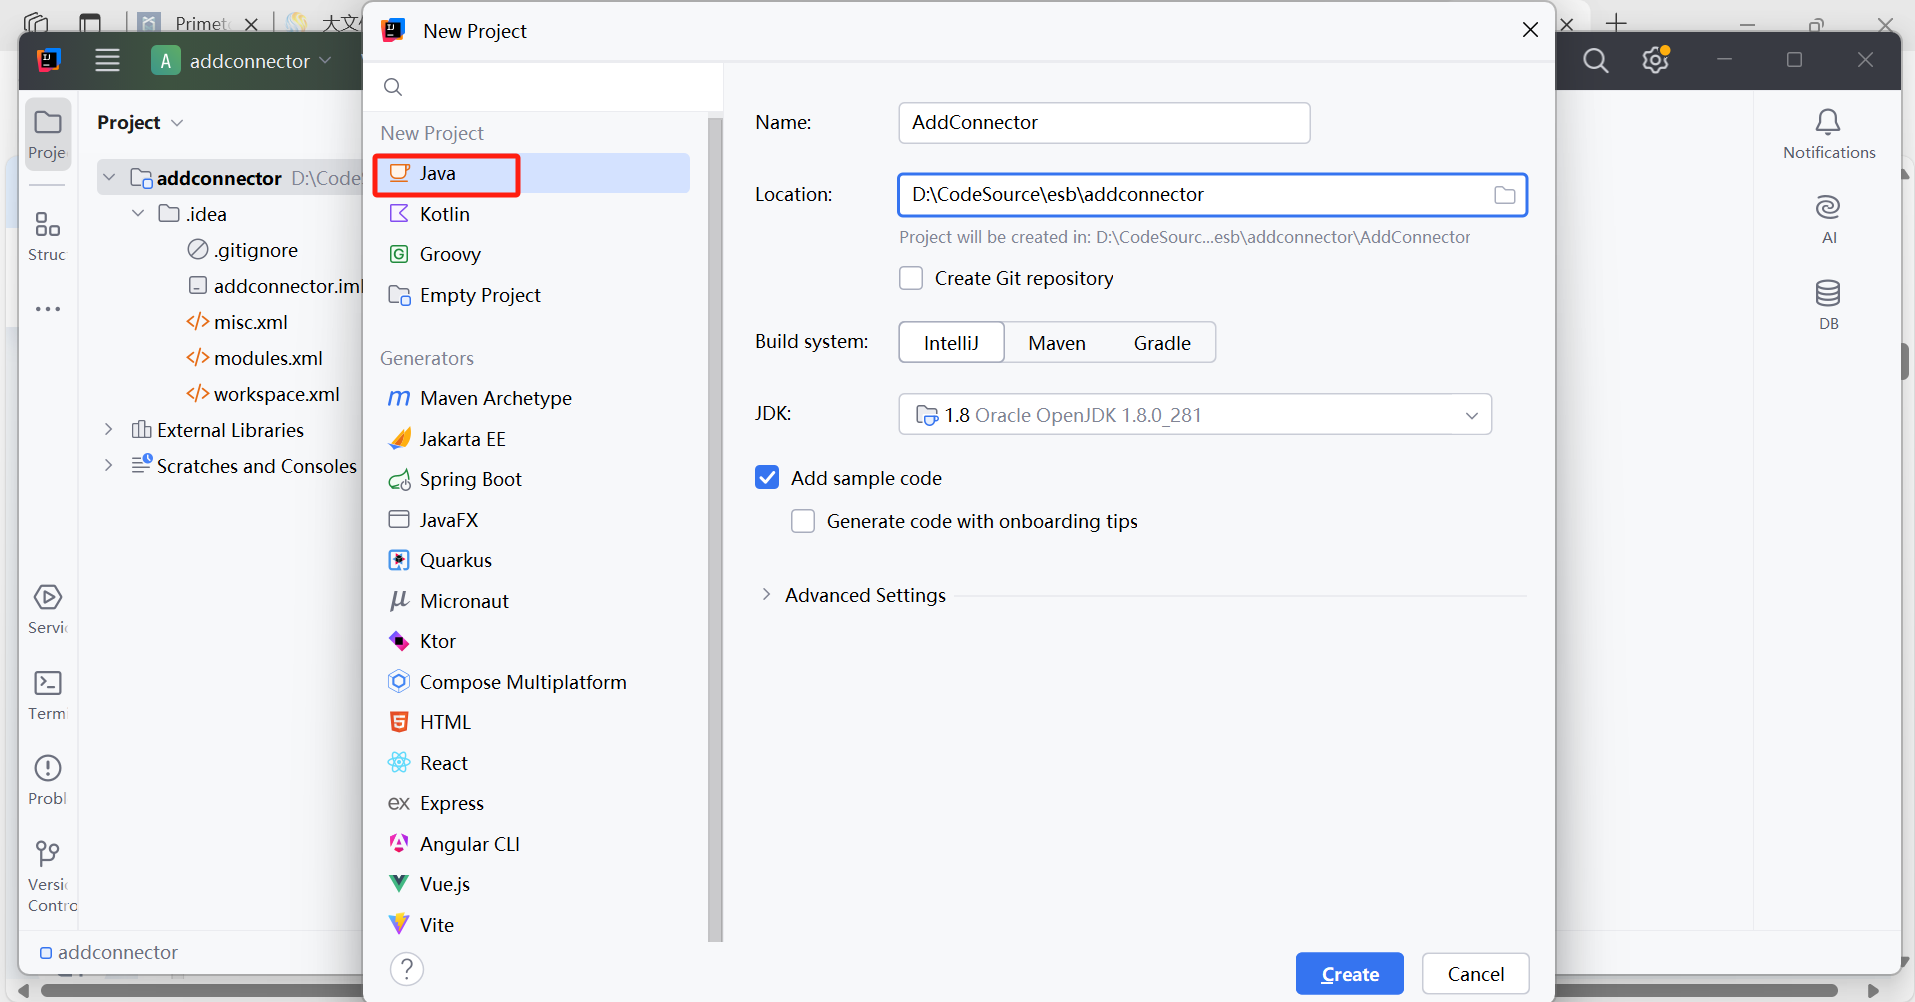Viewport: 1915px width, 1002px height.
Task: Enable Create Git repository checkbox
Action: tap(911, 278)
